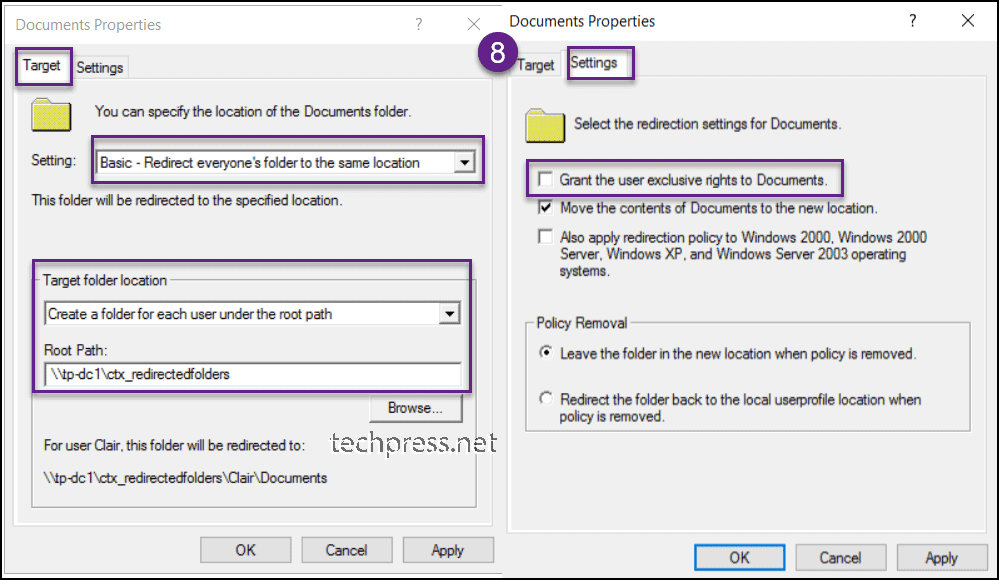The width and height of the screenshot is (999, 580).
Task: Click Cancel in the left dialog
Action: coord(347,550)
